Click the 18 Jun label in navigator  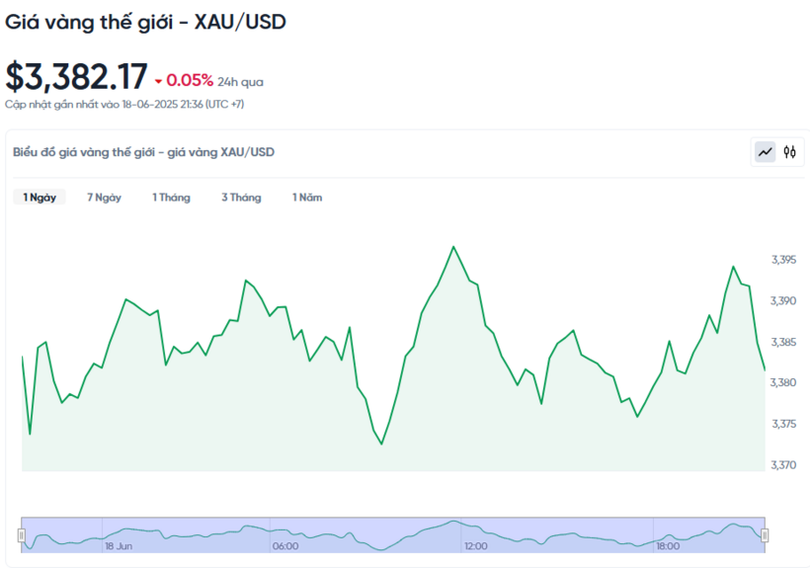point(118,546)
